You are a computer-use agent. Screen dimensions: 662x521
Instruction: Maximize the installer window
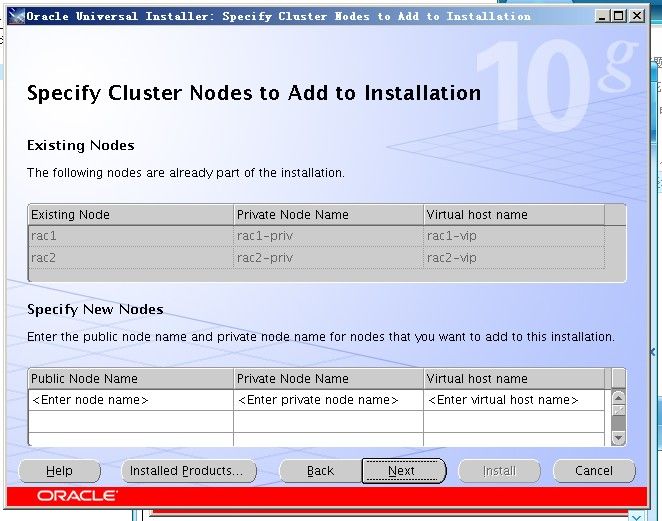[619, 16]
